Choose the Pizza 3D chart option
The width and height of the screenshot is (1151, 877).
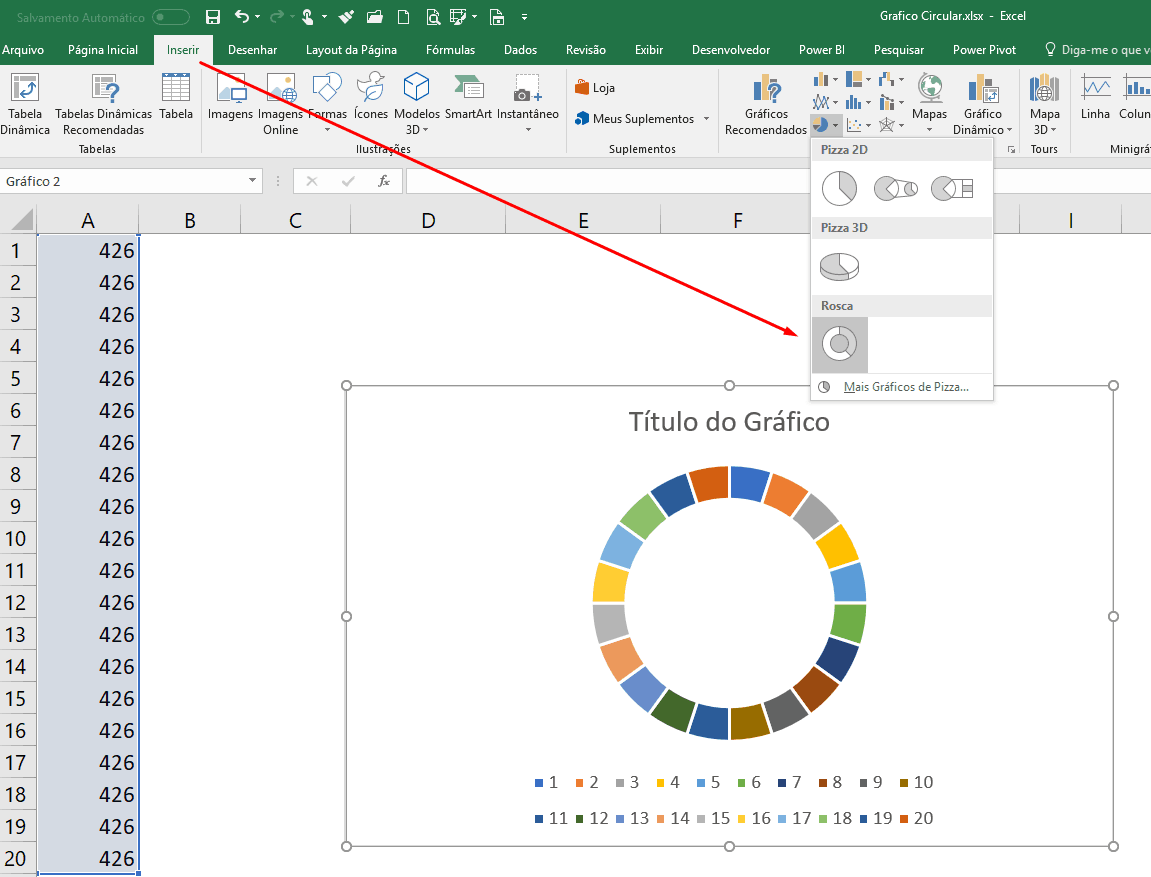[839, 266]
